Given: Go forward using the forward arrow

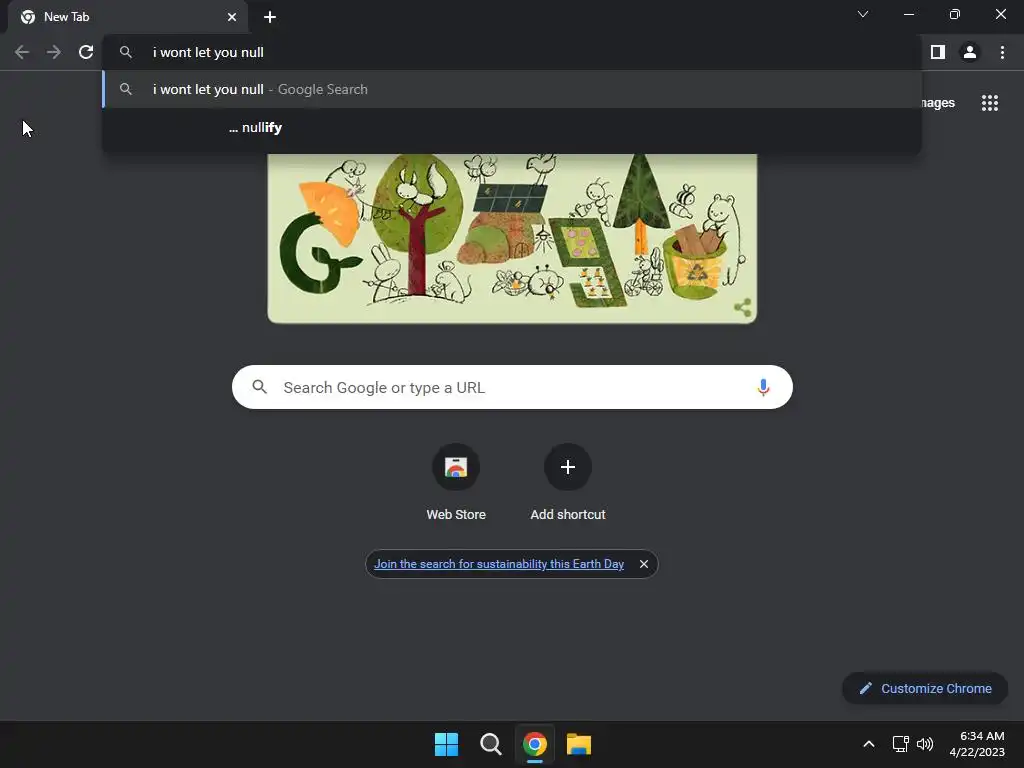Looking at the screenshot, I should tap(54, 52).
